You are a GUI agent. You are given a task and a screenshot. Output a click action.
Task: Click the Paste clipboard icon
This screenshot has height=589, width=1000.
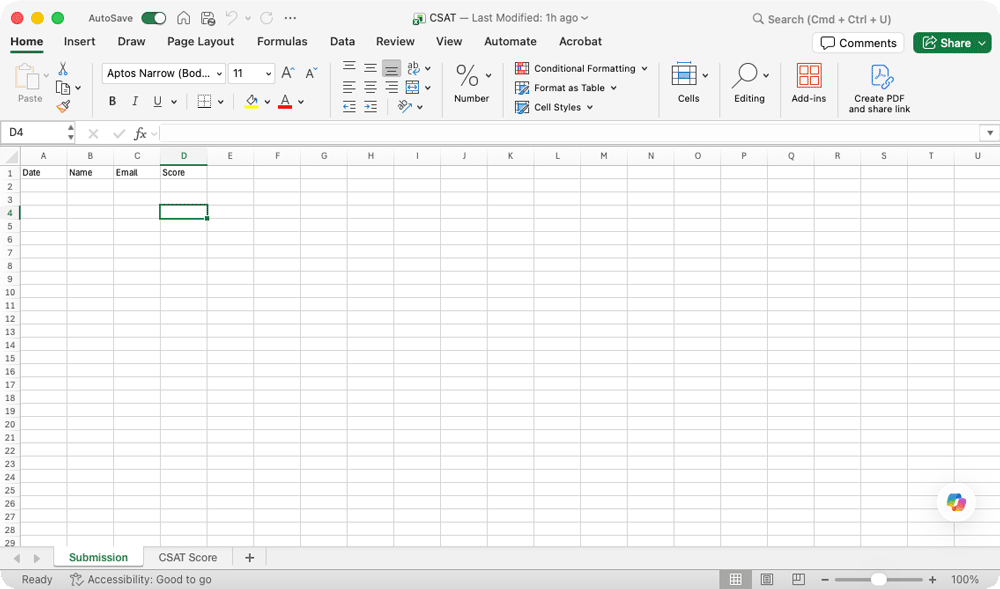point(27,76)
